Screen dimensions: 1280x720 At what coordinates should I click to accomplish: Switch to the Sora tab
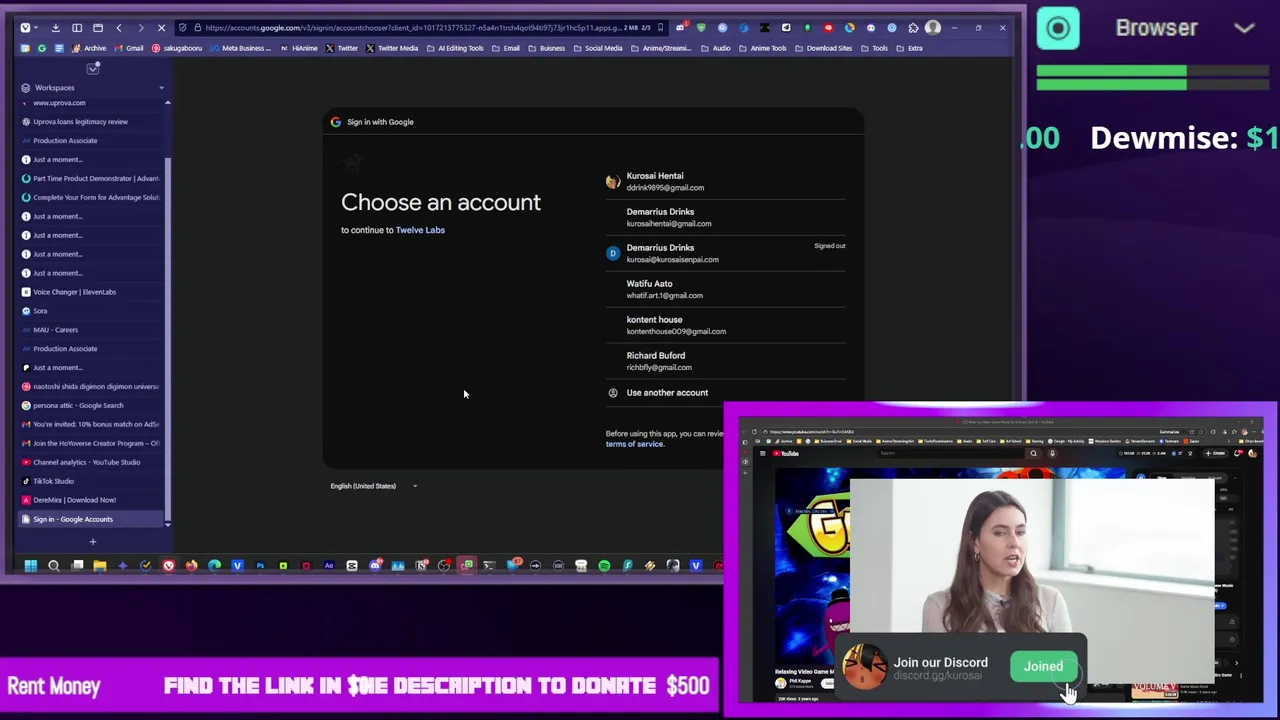[x=90, y=311]
